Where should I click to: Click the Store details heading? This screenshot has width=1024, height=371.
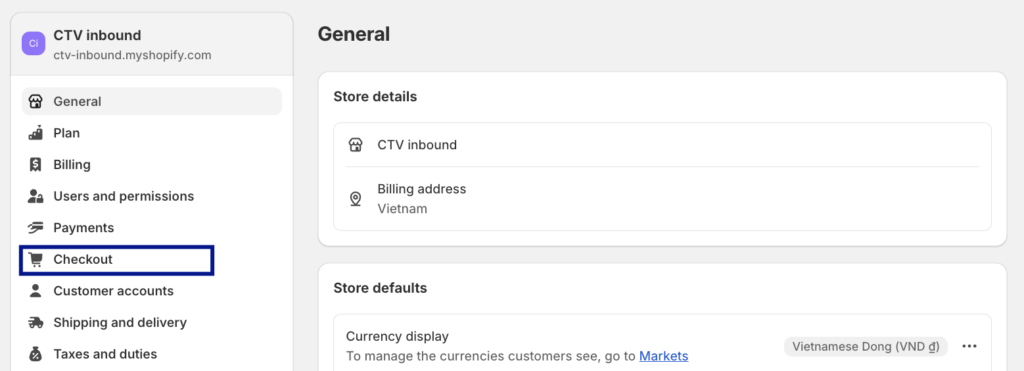click(x=376, y=97)
